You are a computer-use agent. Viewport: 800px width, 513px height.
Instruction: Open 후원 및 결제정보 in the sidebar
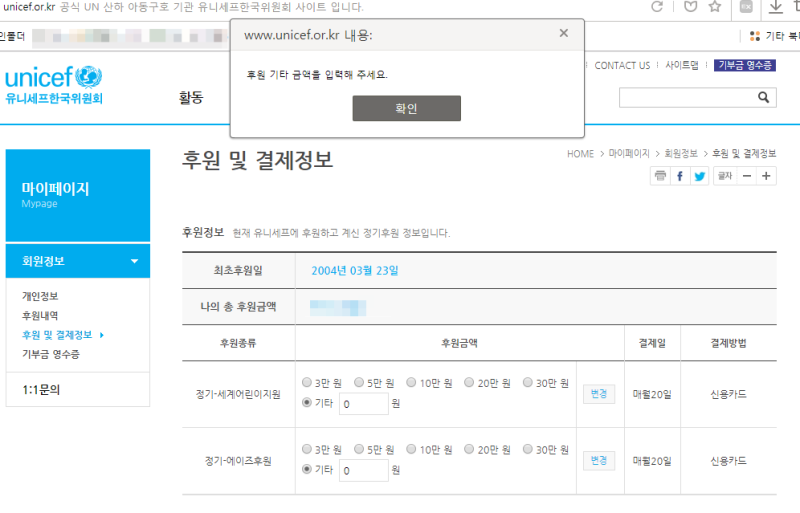[x=57, y=335]
